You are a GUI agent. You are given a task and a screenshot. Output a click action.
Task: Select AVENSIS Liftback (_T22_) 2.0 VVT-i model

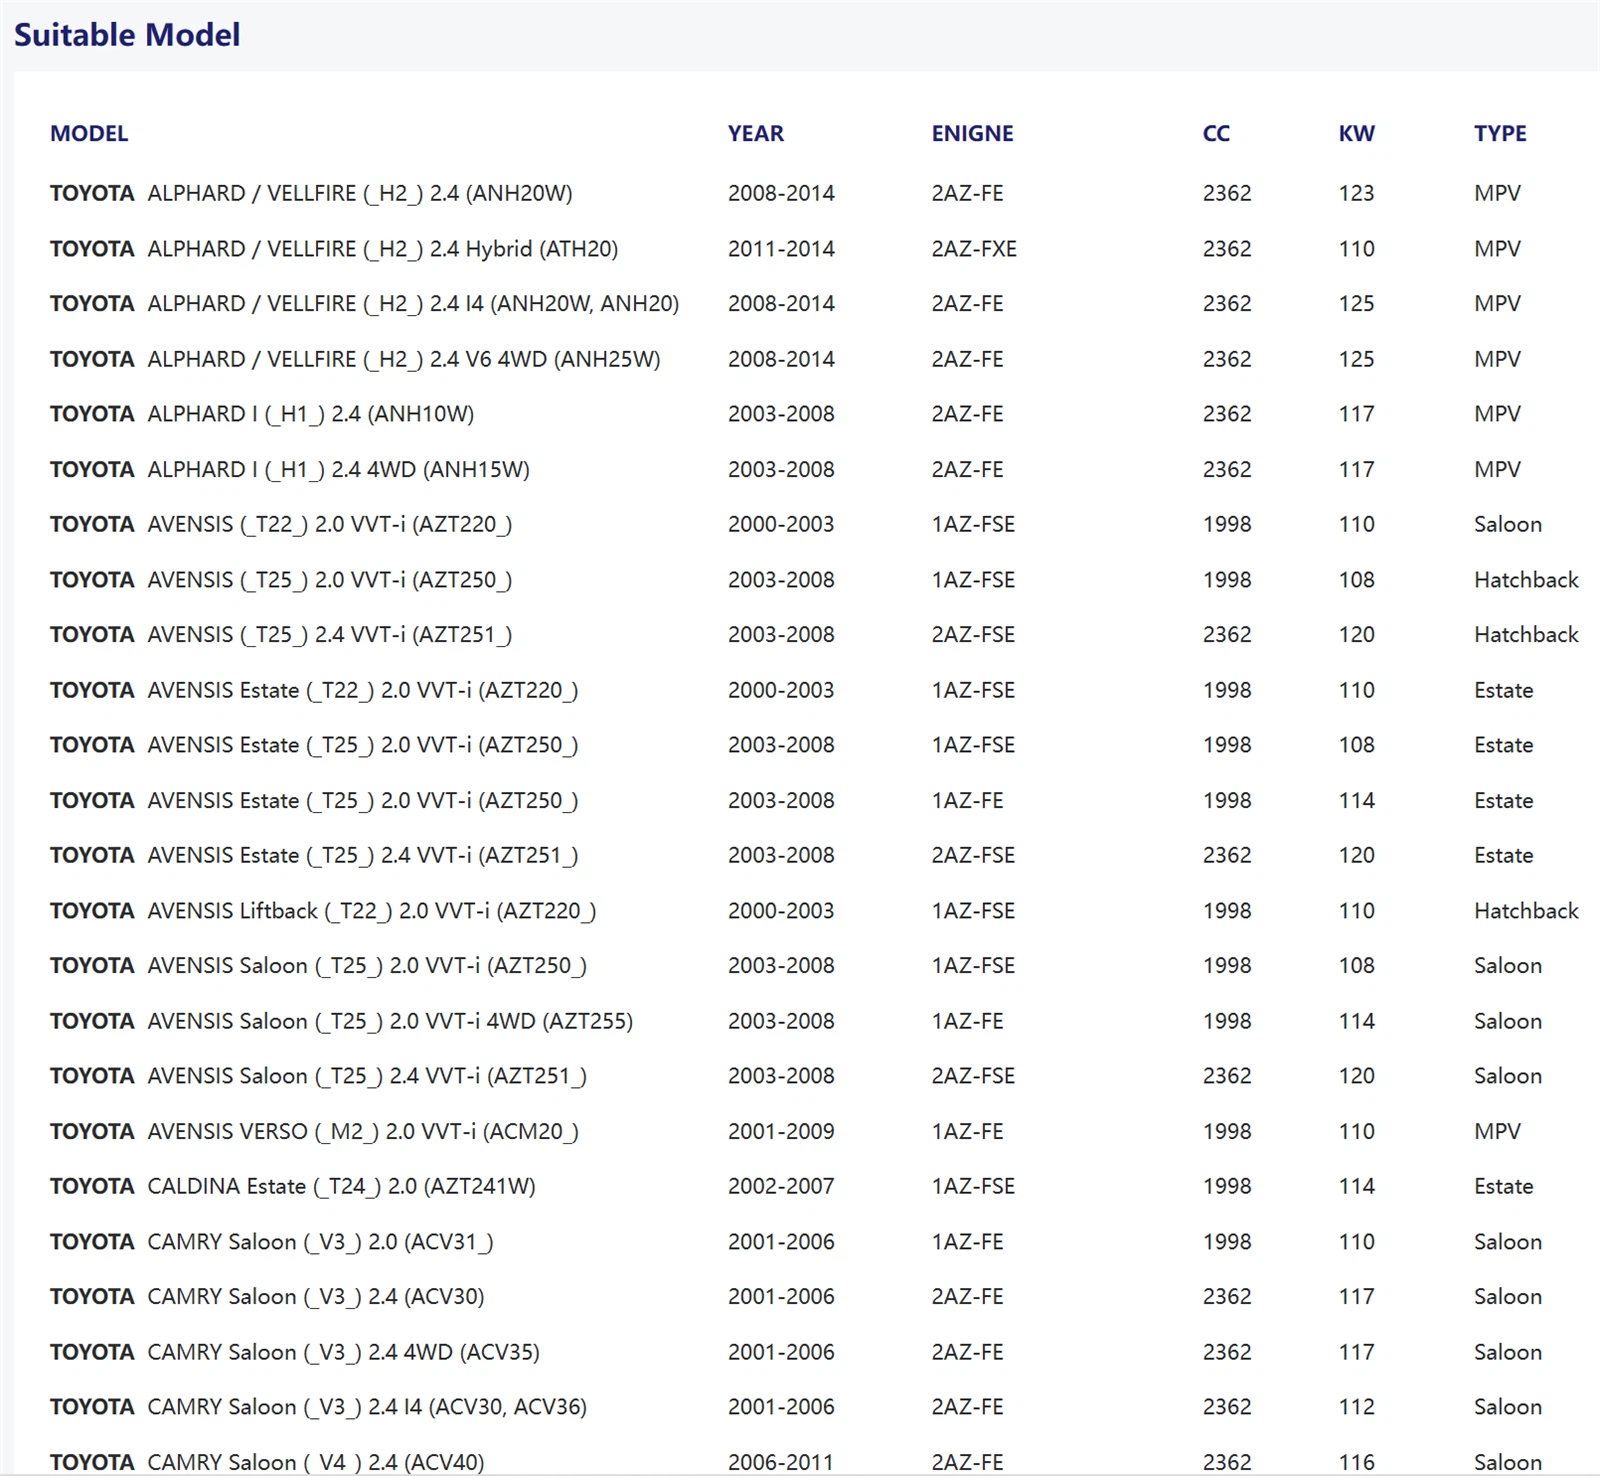323,911
